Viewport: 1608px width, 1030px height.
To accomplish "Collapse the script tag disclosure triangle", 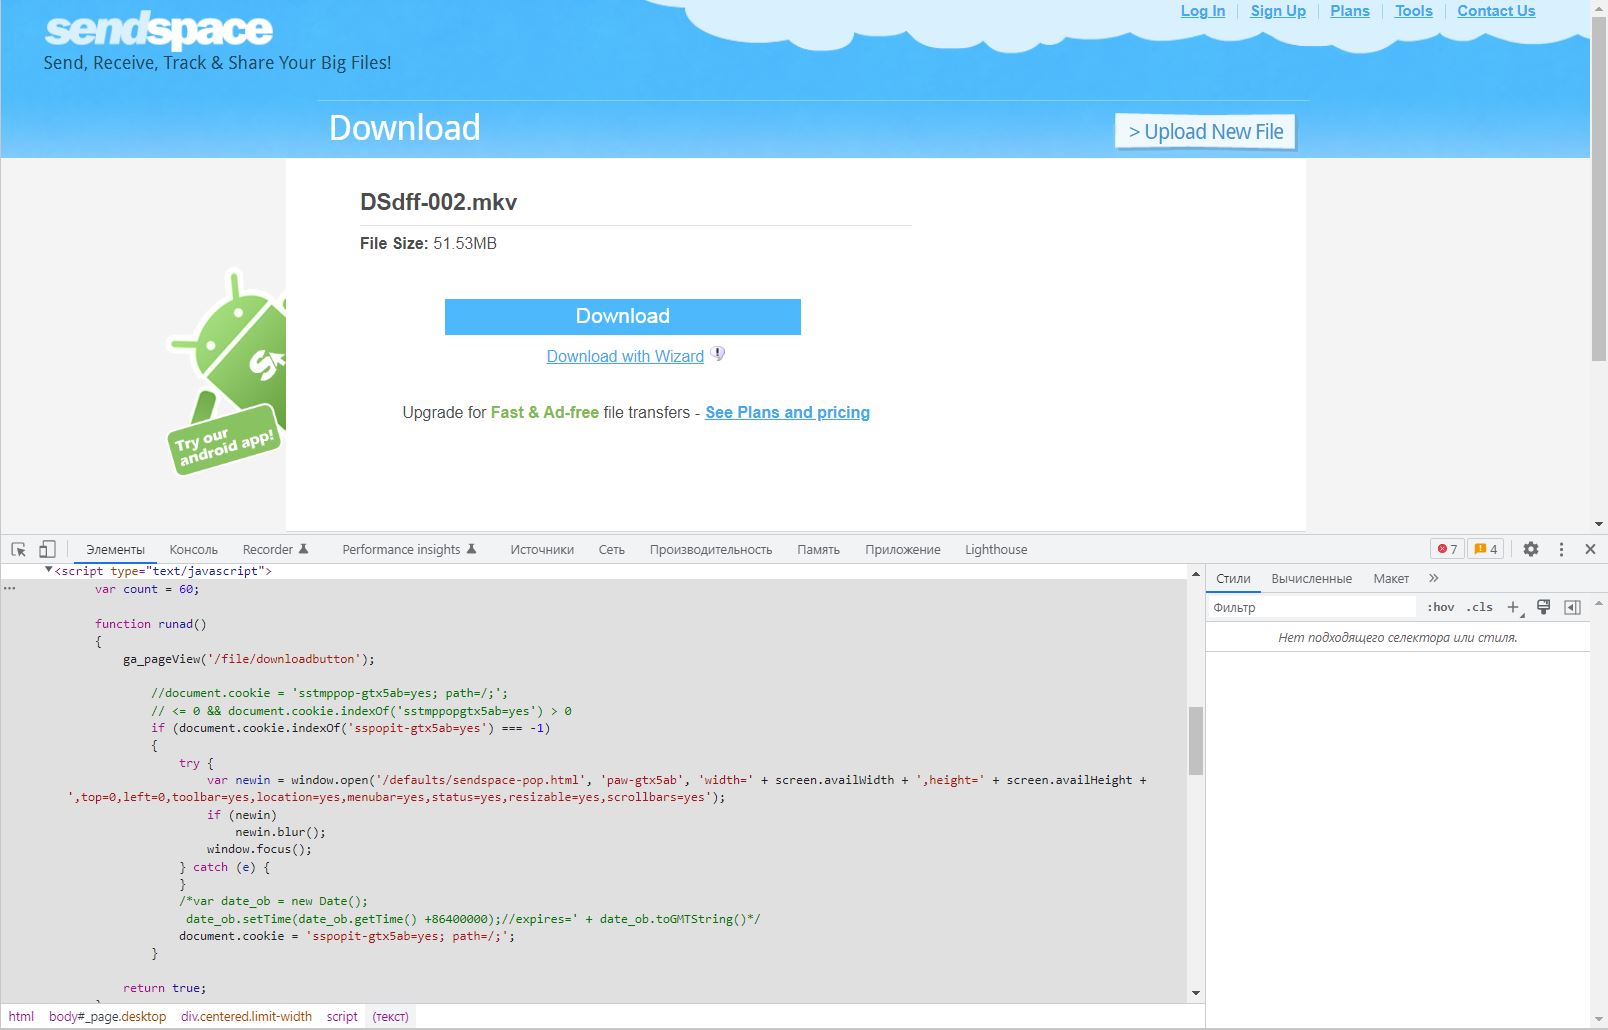I will [x=48, y=570].
